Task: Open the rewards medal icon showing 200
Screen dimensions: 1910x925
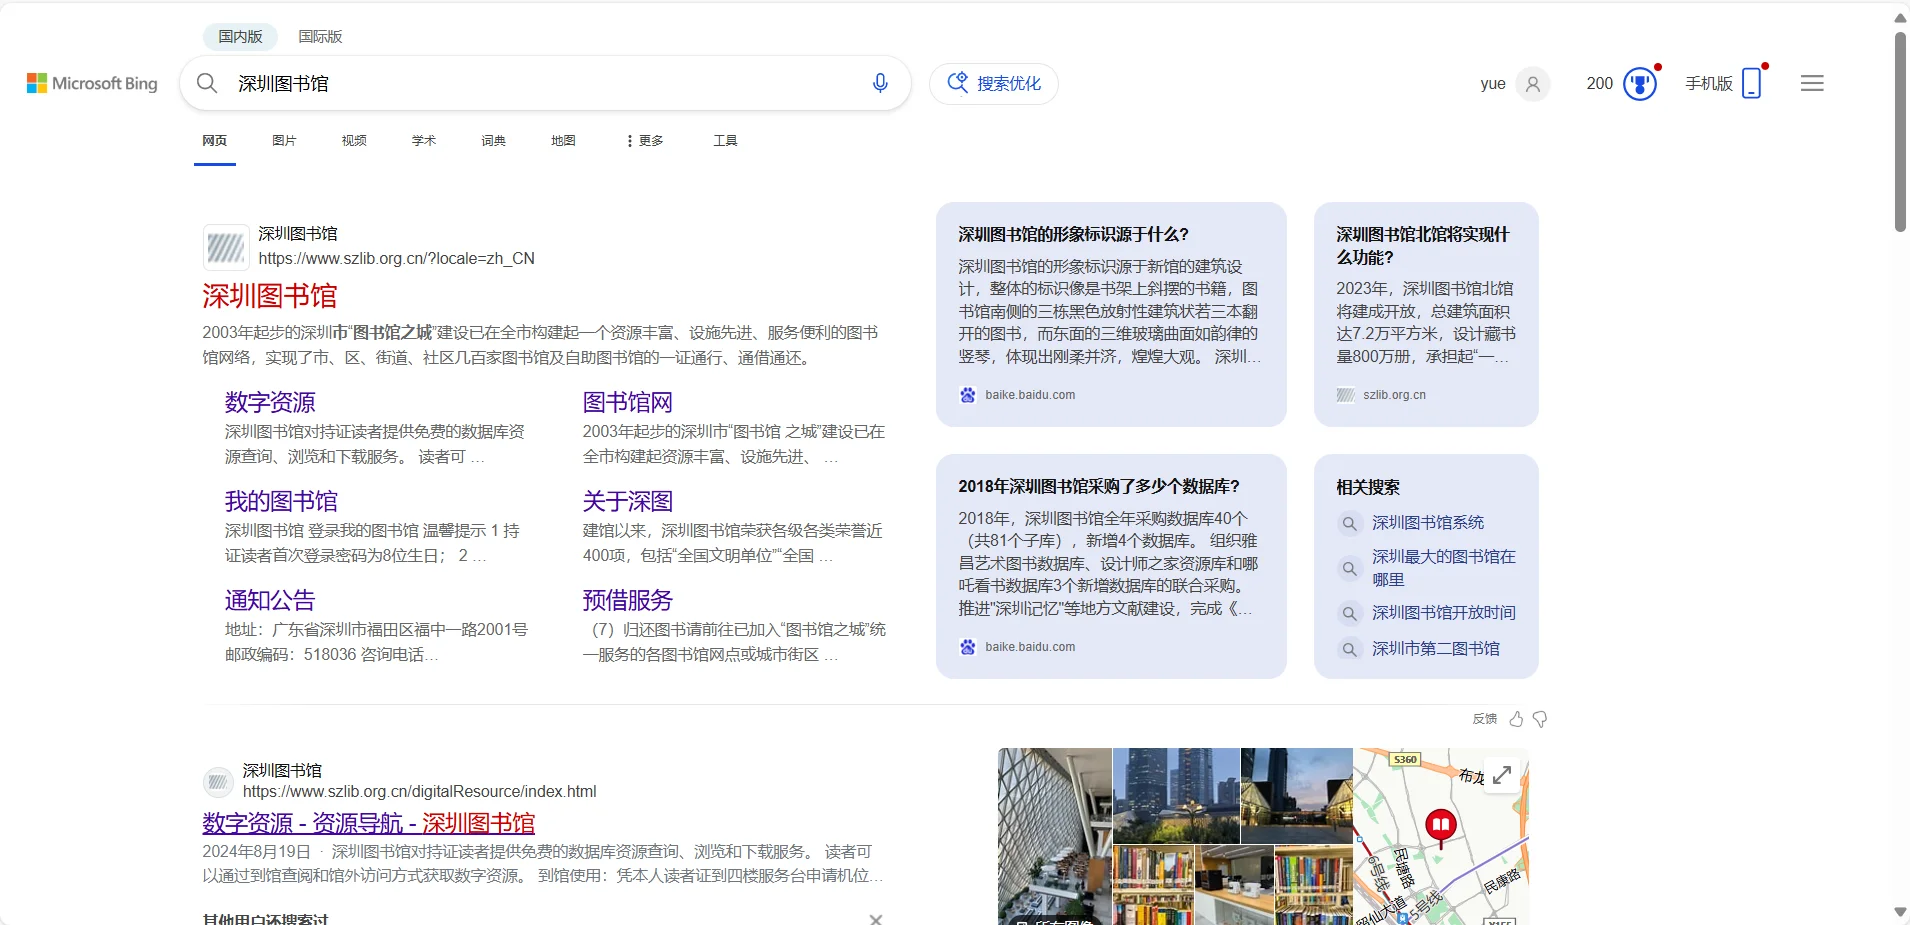Action: tap(1640, 84)
